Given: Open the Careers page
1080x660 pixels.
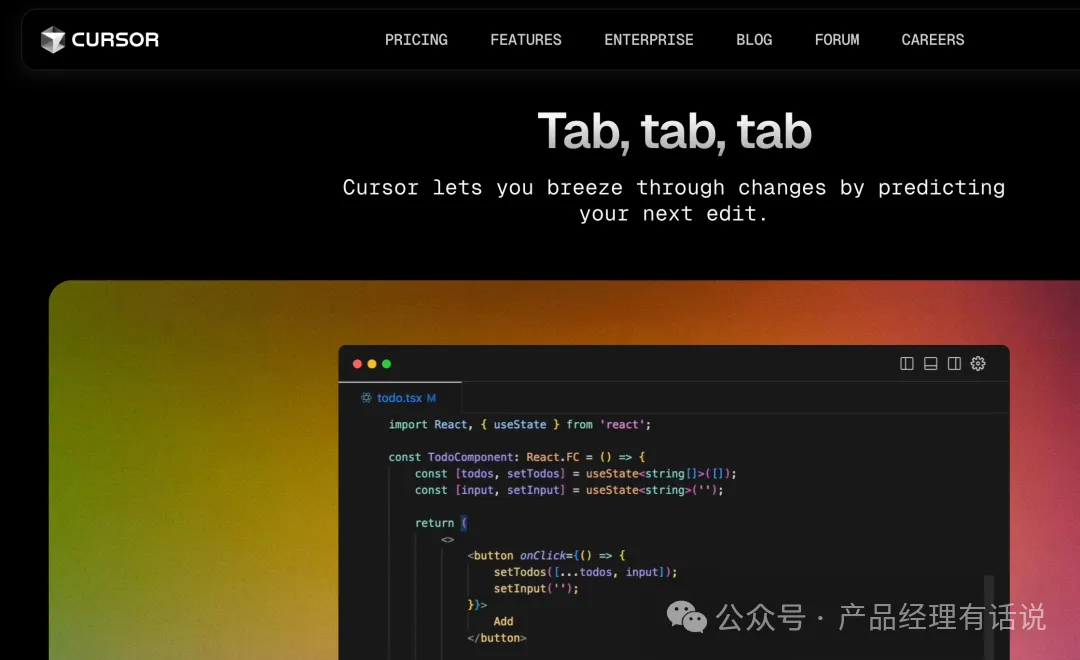Looking at the screenshot, I should click(x=933, y=40).
